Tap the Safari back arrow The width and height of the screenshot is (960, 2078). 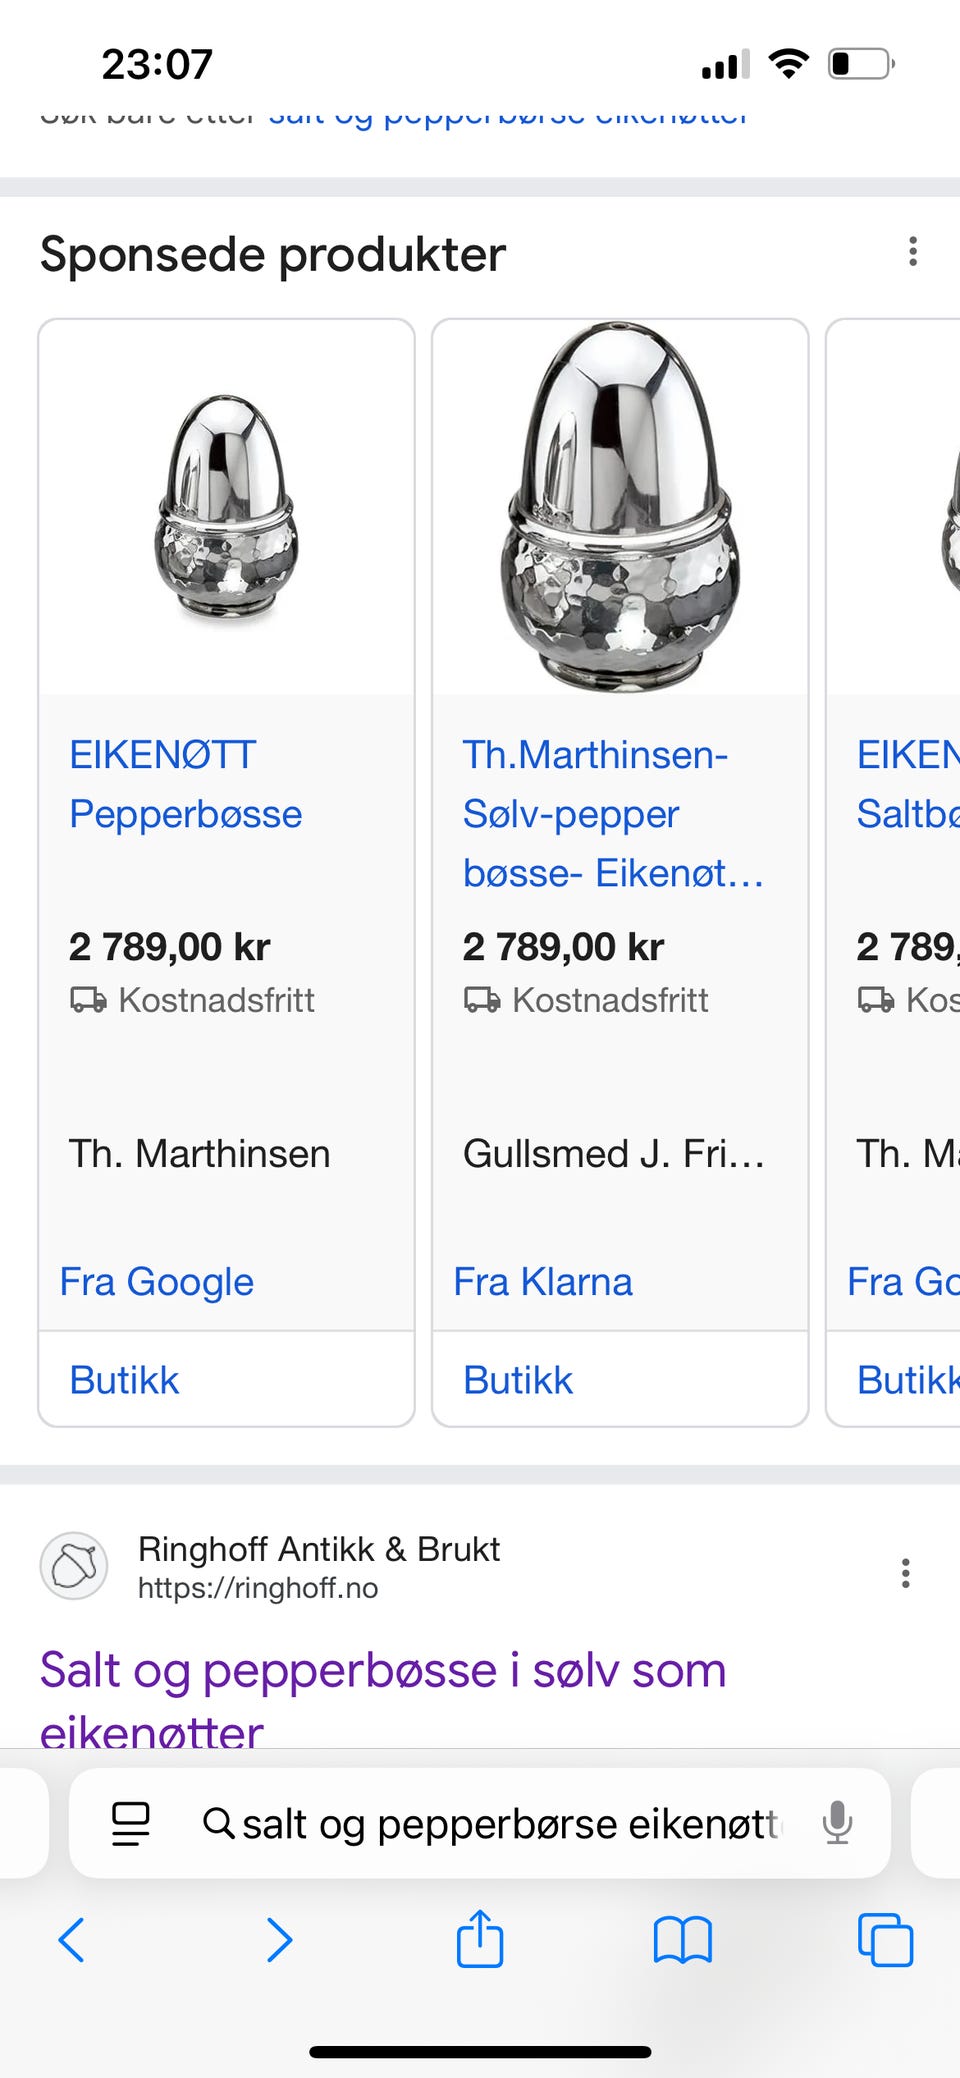(x=72, y=1941)
